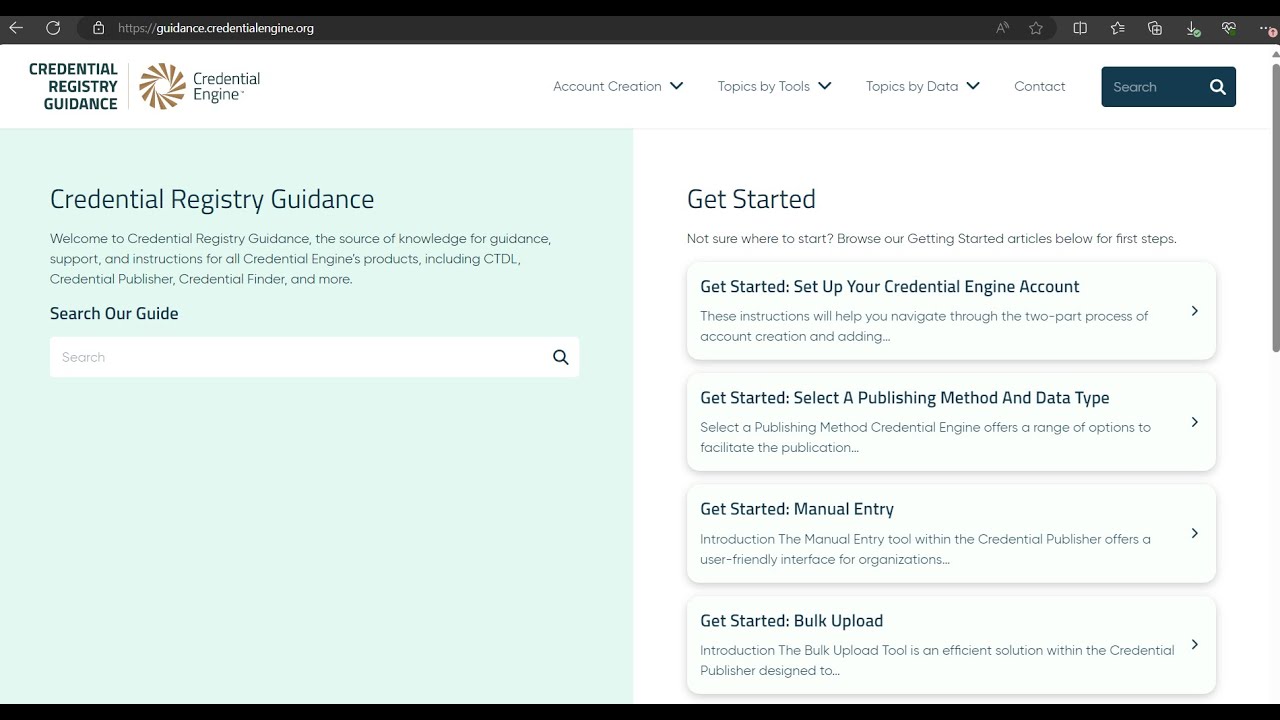The width and height of the screenshot is (1280, 720).
Task: Open the arrow on the Bulk Upload card
Action: 1194,644
